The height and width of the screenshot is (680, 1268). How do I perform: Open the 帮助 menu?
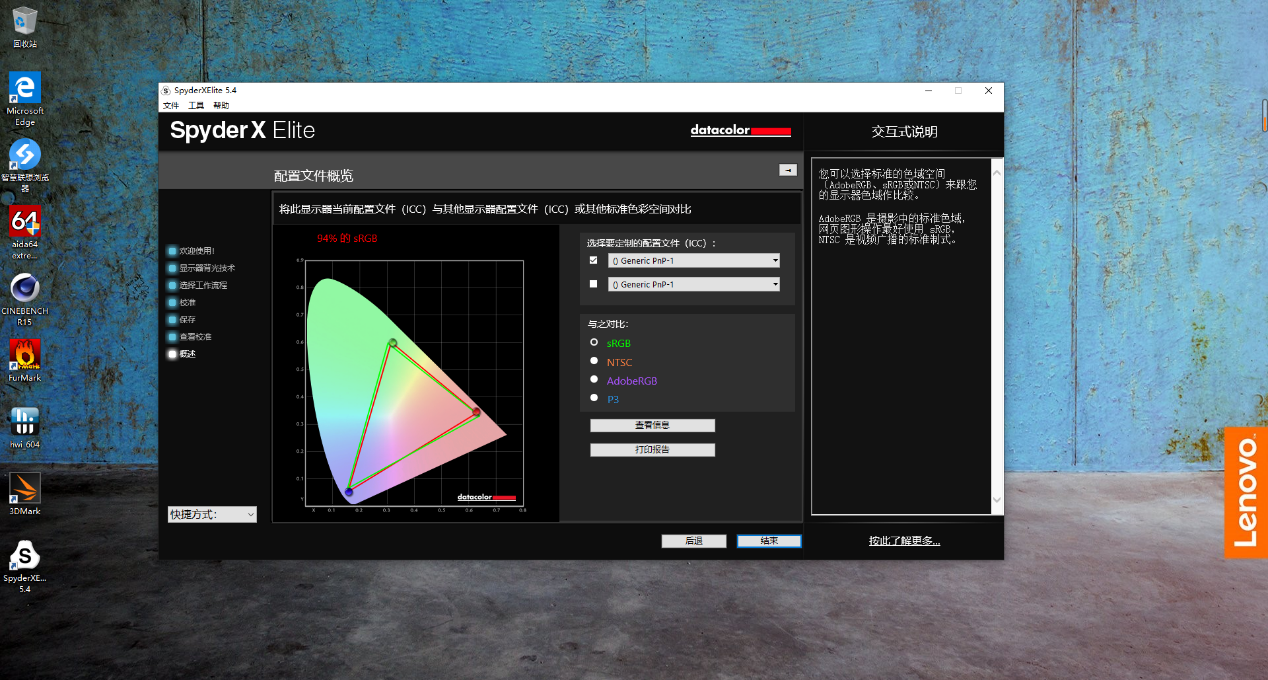click(x=221, y=105)
